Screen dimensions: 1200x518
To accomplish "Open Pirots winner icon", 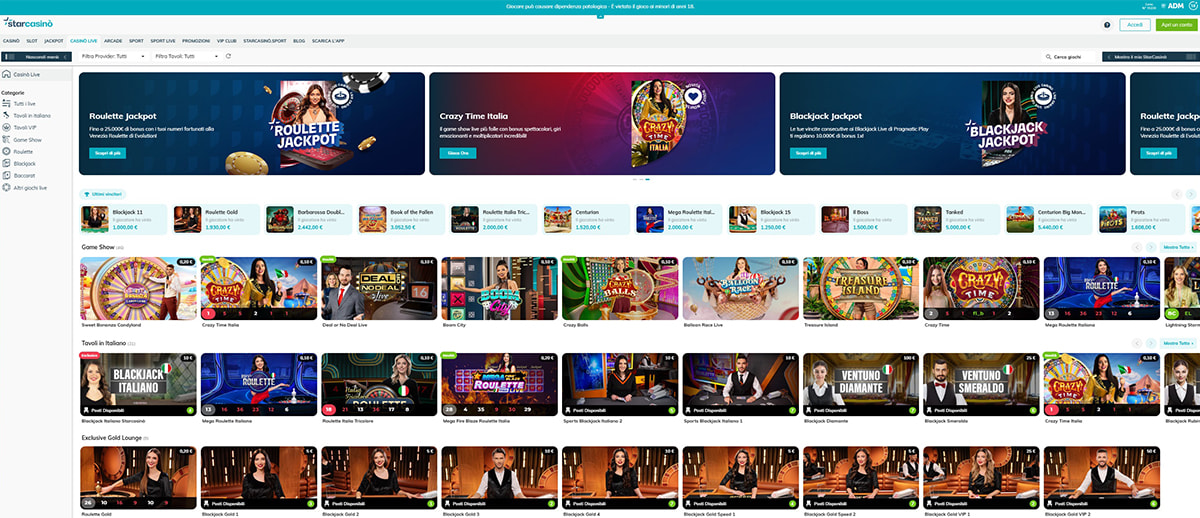I will tap(1112, 220).
